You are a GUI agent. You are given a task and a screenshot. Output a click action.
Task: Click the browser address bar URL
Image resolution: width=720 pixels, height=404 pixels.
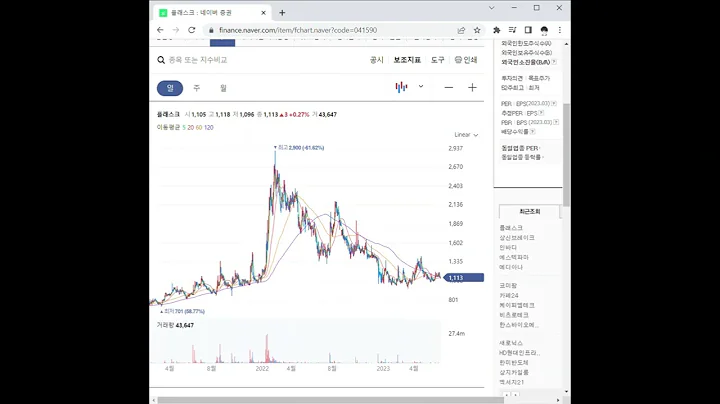pyautogui.click(x=298, y=30)
